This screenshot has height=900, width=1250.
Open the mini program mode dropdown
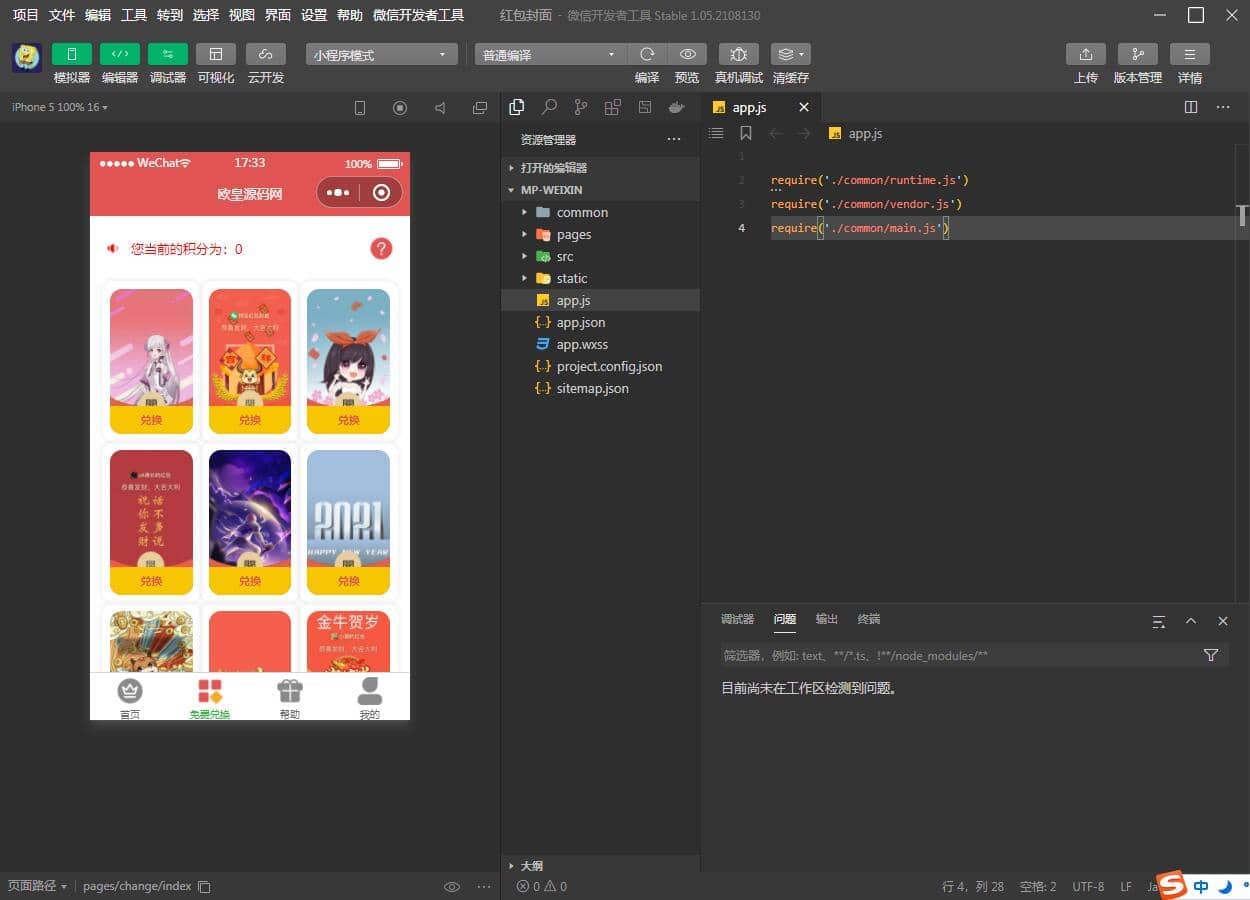click(381, 55)
